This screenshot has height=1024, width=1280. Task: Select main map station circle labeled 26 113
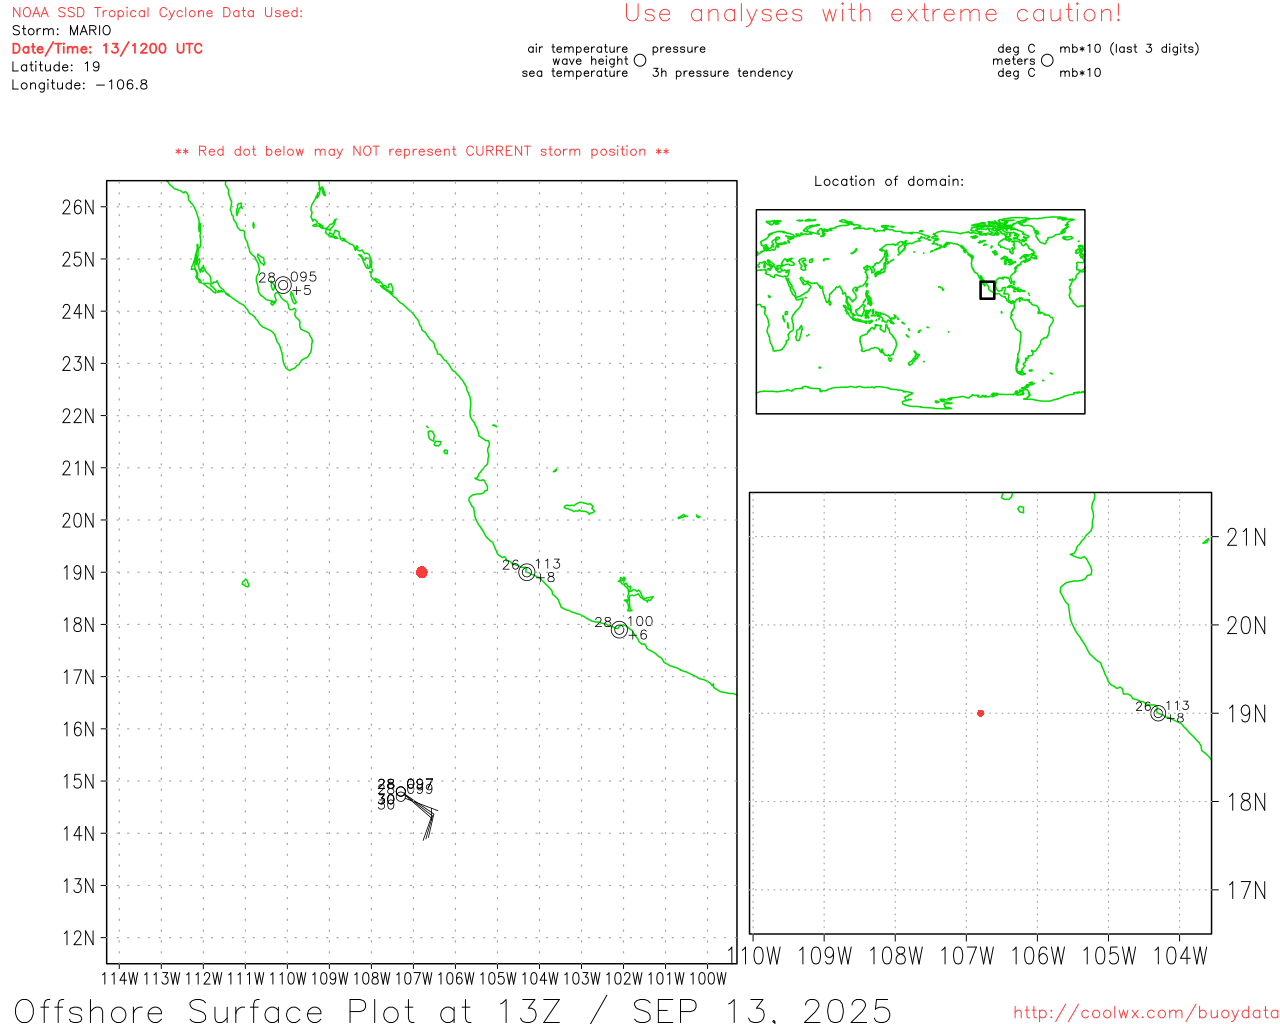[527, 572]
